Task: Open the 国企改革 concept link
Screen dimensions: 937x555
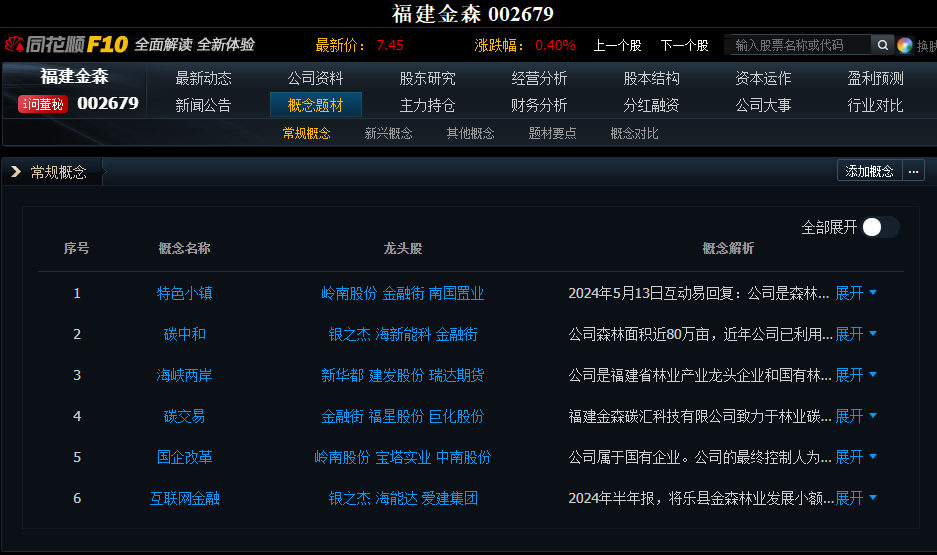Action: (x=185, y=457)
